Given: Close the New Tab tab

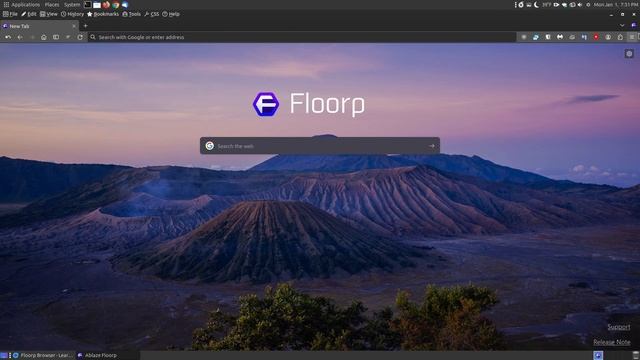Looking at the screenshot, I should tap(74, 26).
